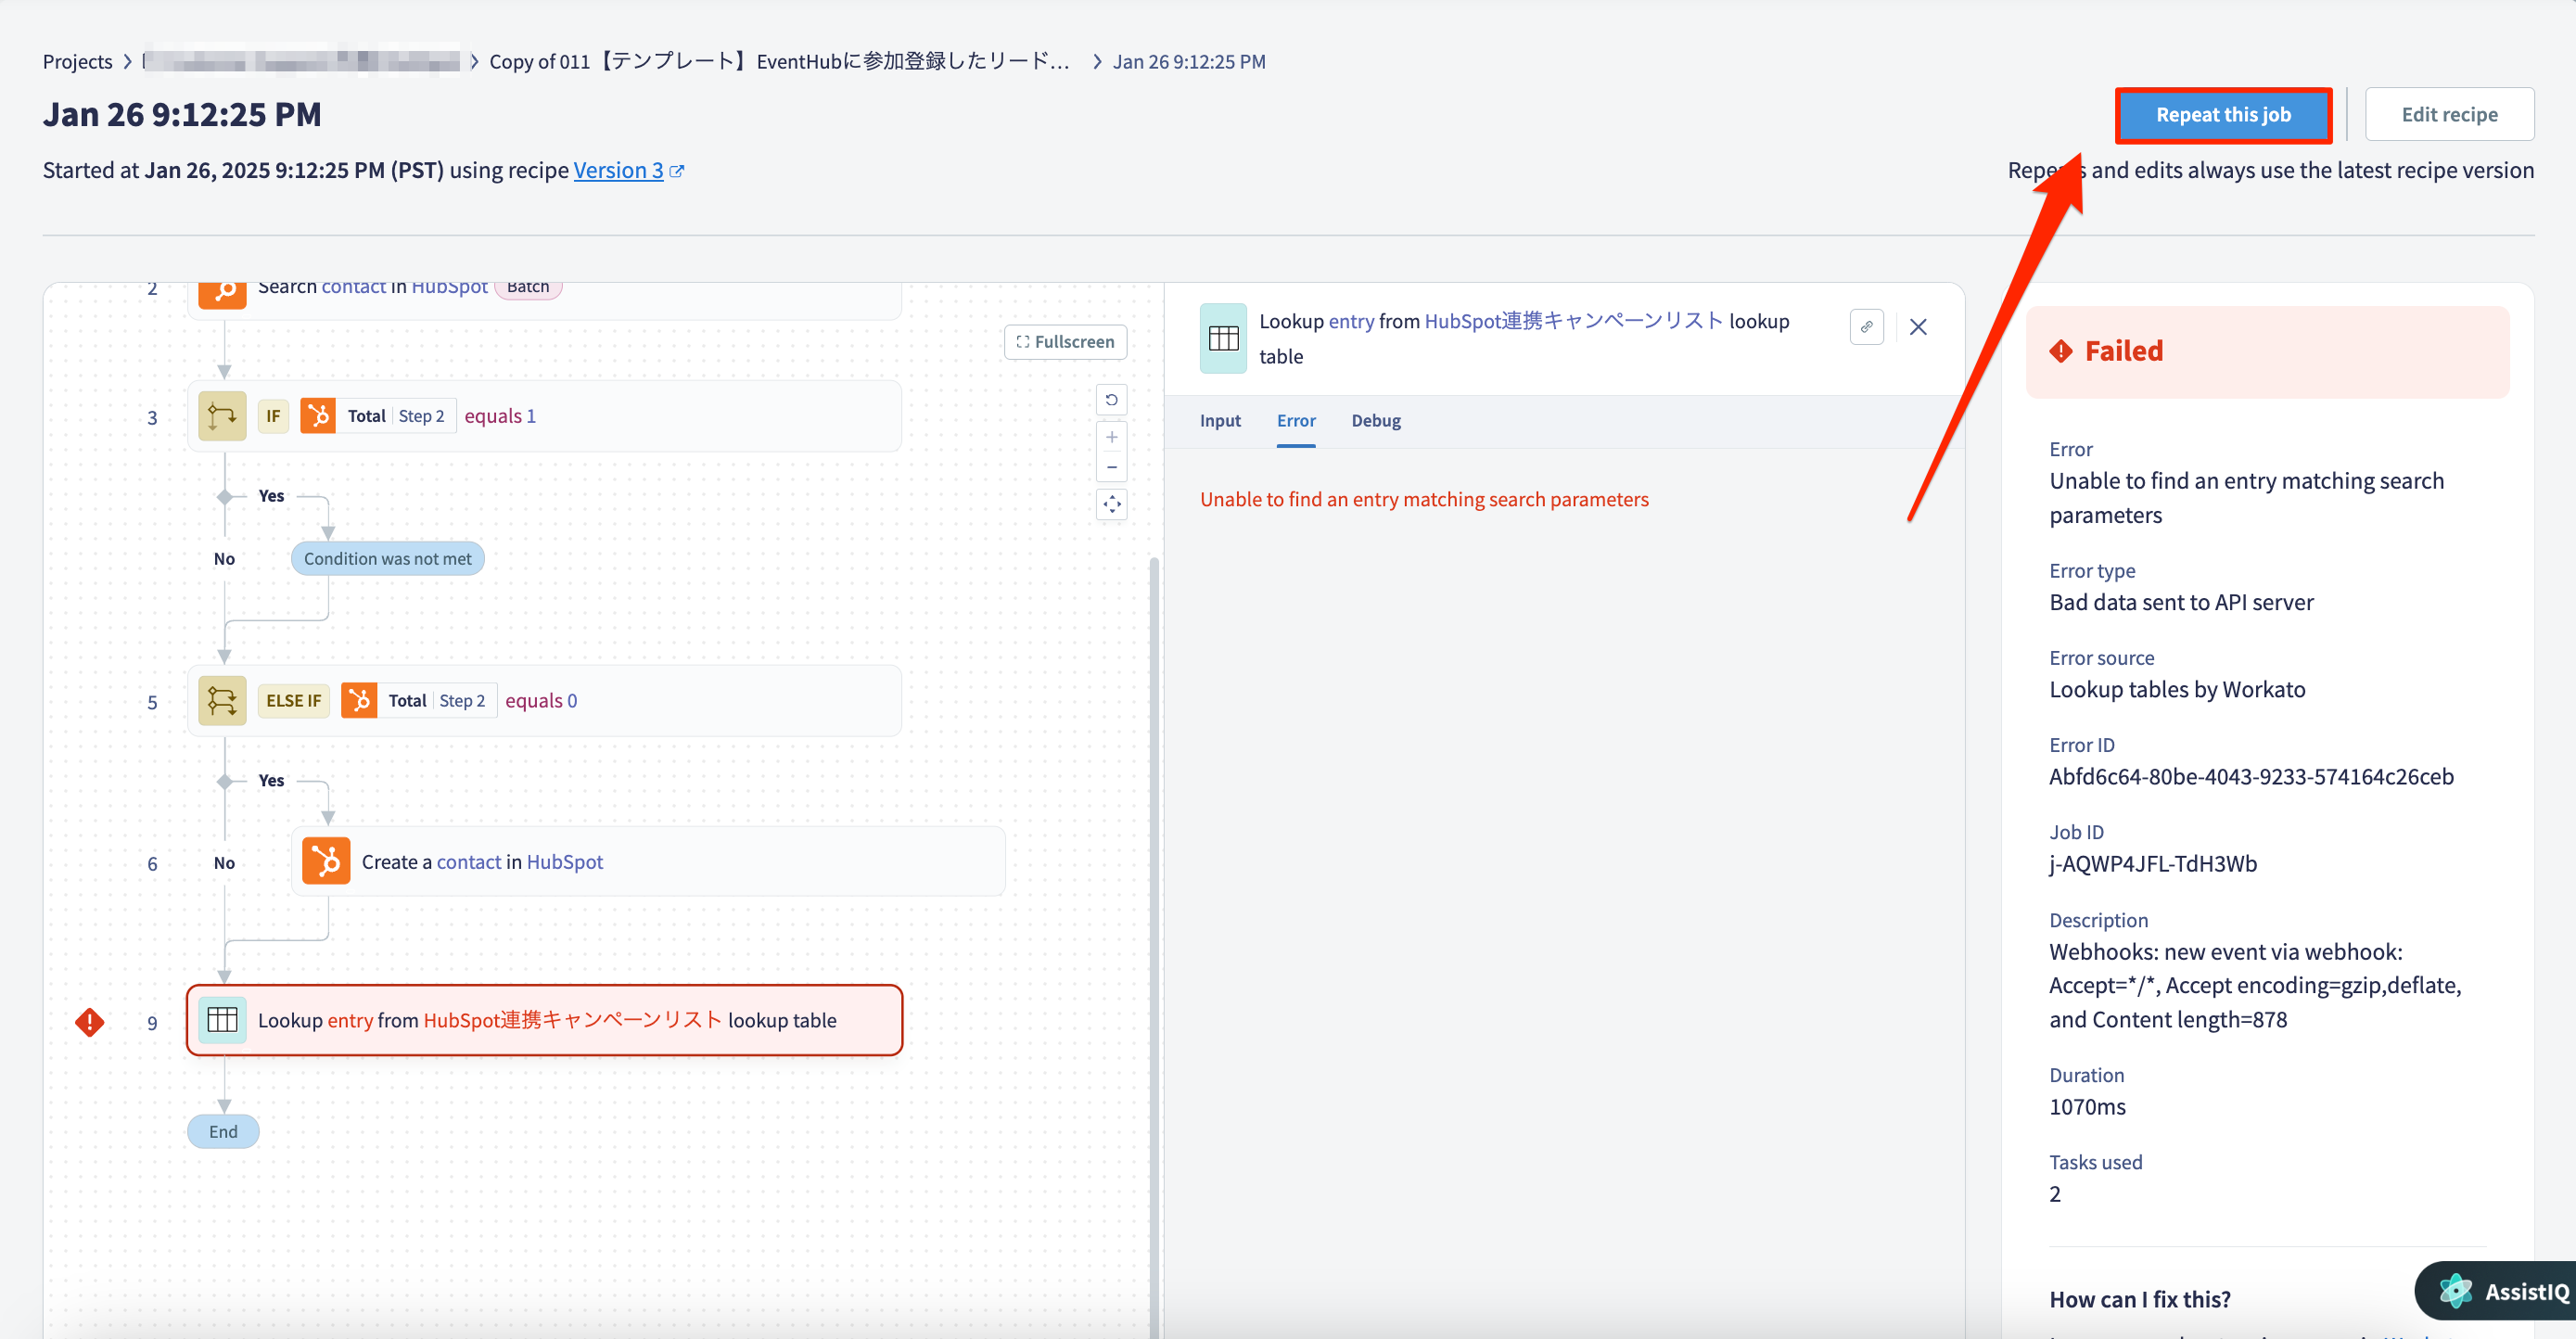
Task: Copy step link with the chain icon
Action: coord(1866,327)
